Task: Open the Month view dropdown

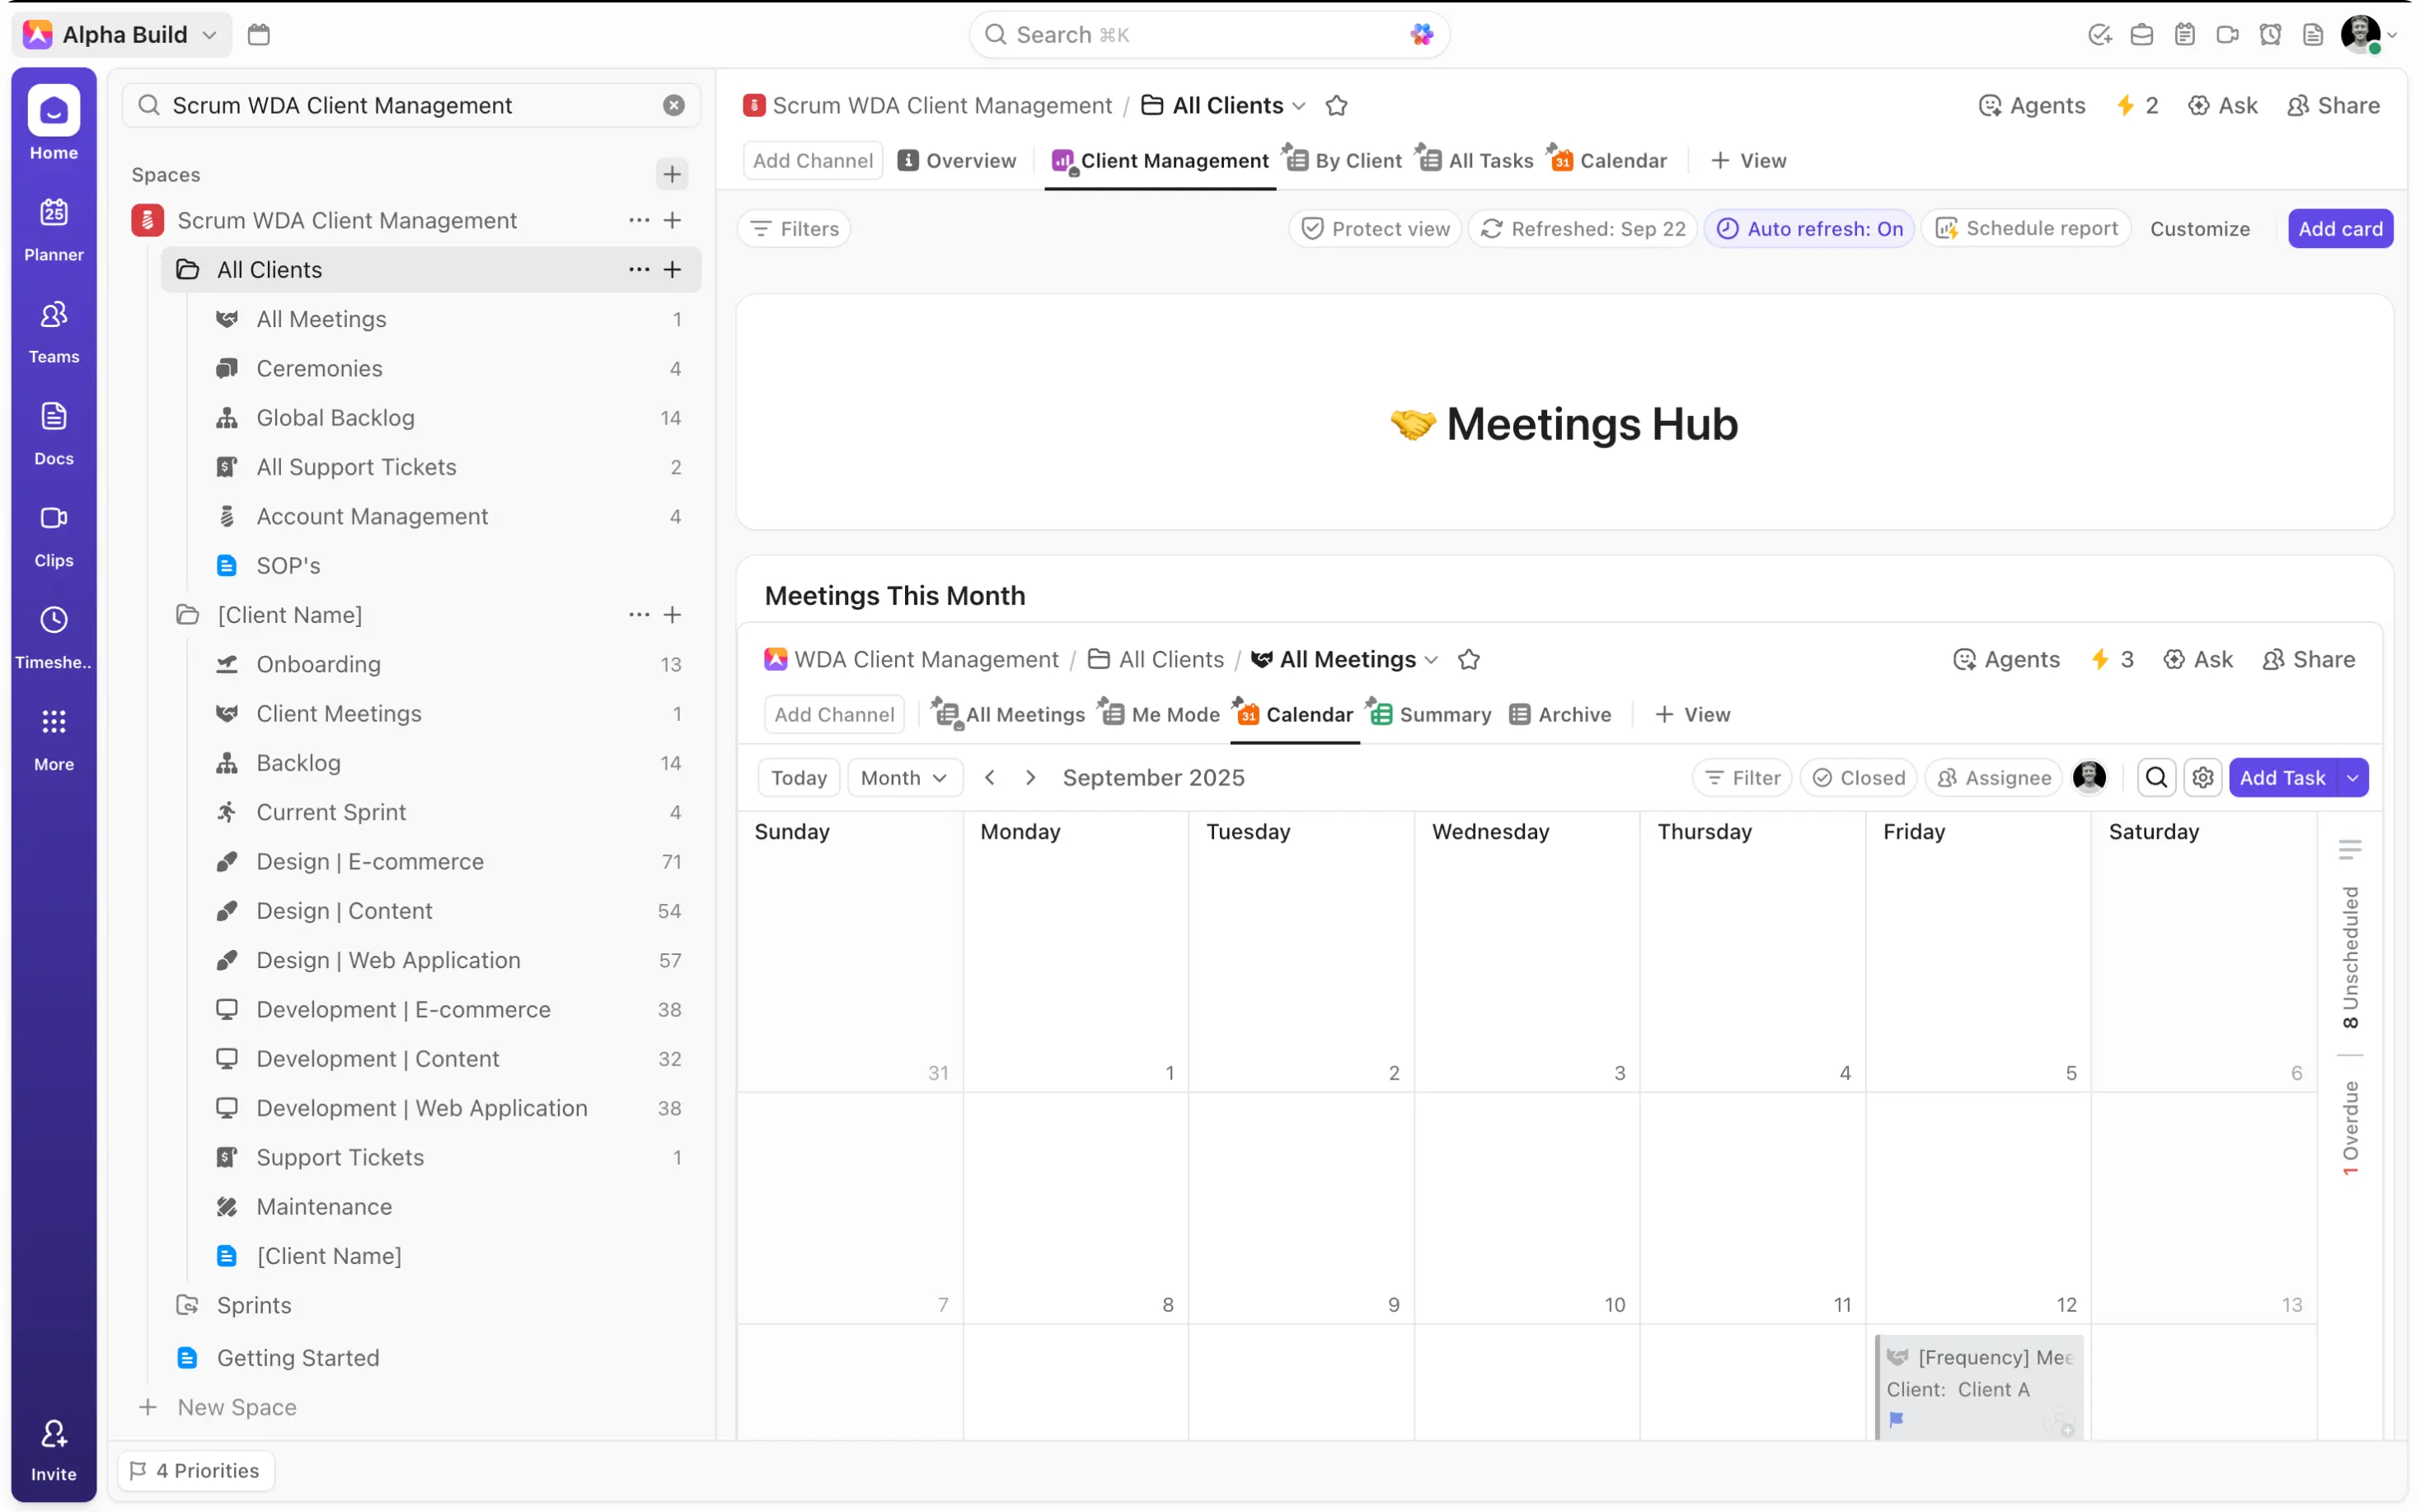Action: click(904, 778)
